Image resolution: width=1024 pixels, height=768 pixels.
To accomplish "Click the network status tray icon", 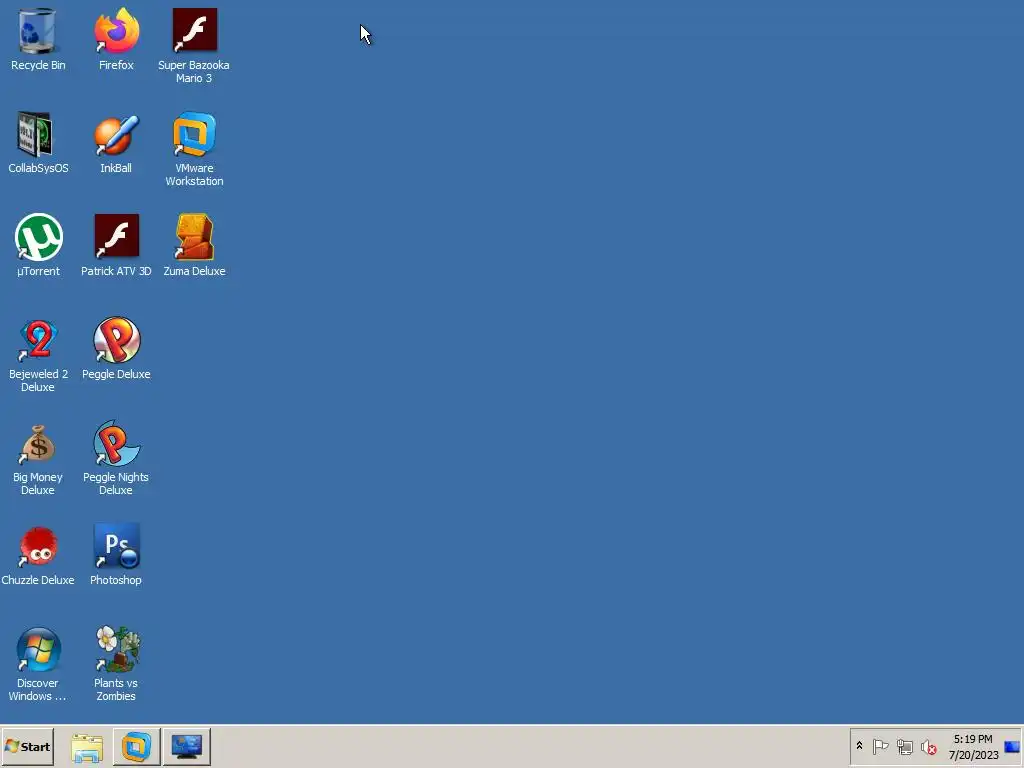I will pos(904,746).
